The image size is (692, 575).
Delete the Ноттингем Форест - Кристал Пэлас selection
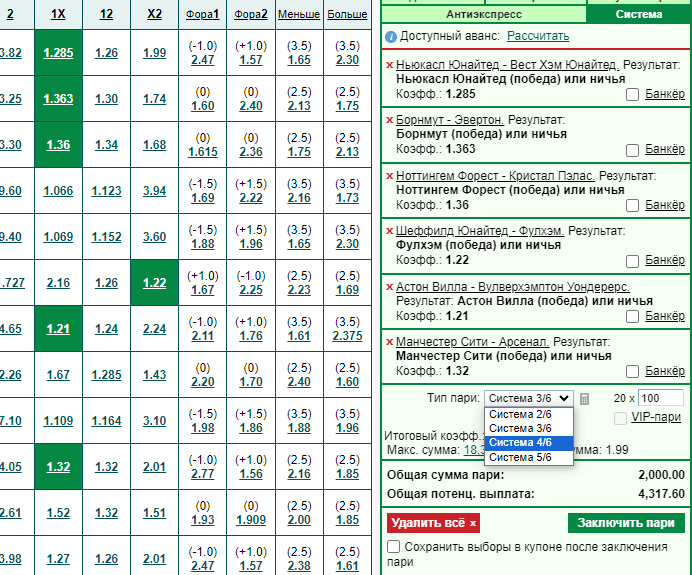(x=389, y=176)
